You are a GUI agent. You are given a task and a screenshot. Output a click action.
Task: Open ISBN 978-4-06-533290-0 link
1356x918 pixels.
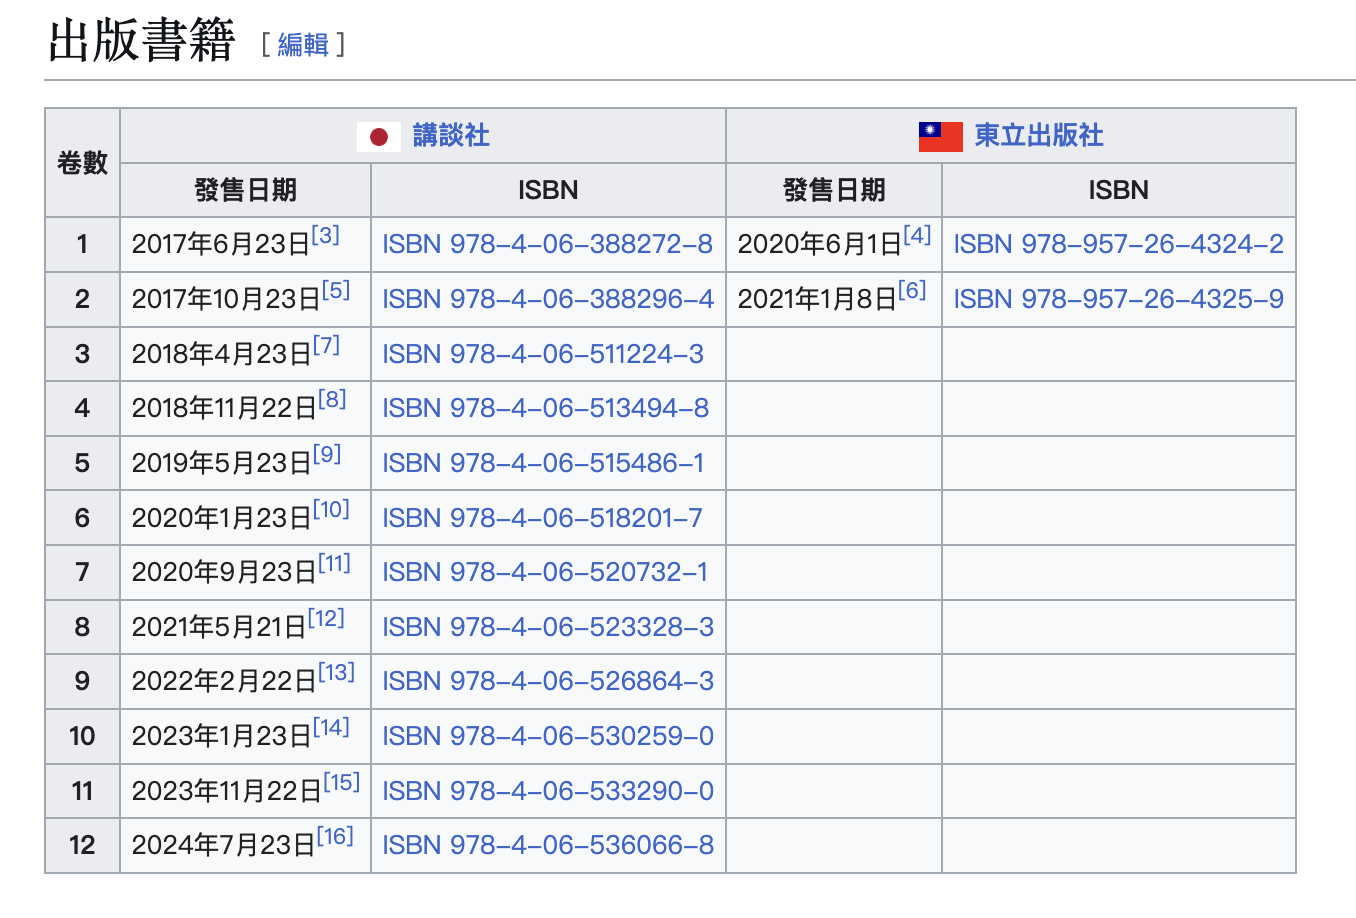(548, 791)
